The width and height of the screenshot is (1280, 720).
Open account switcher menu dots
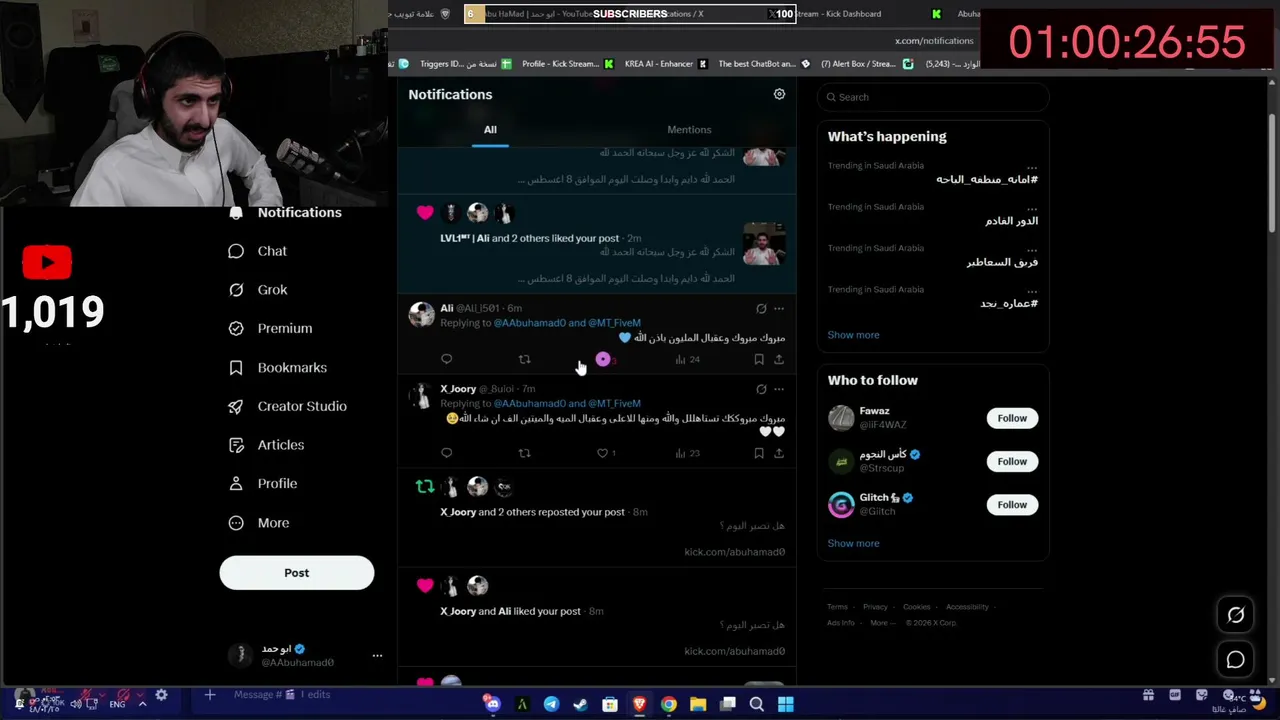pos(377,656)
